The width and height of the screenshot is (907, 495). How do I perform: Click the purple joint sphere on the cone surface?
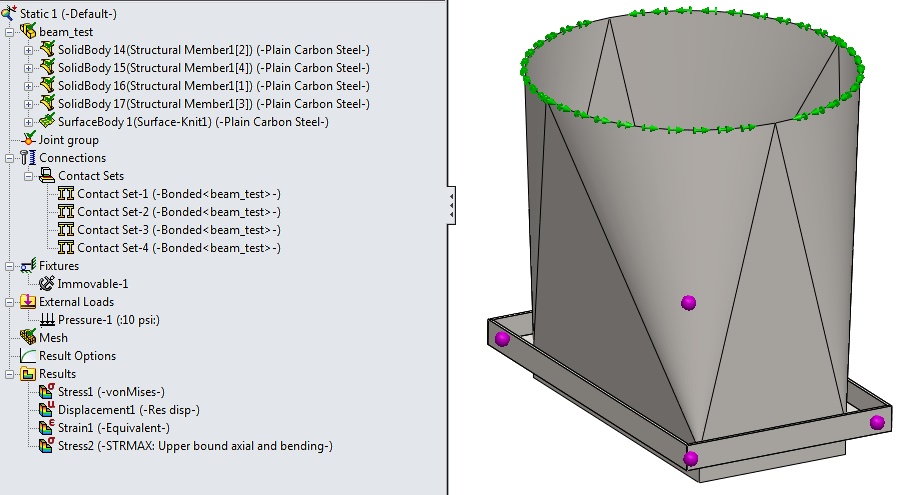(x=688, y=302)
